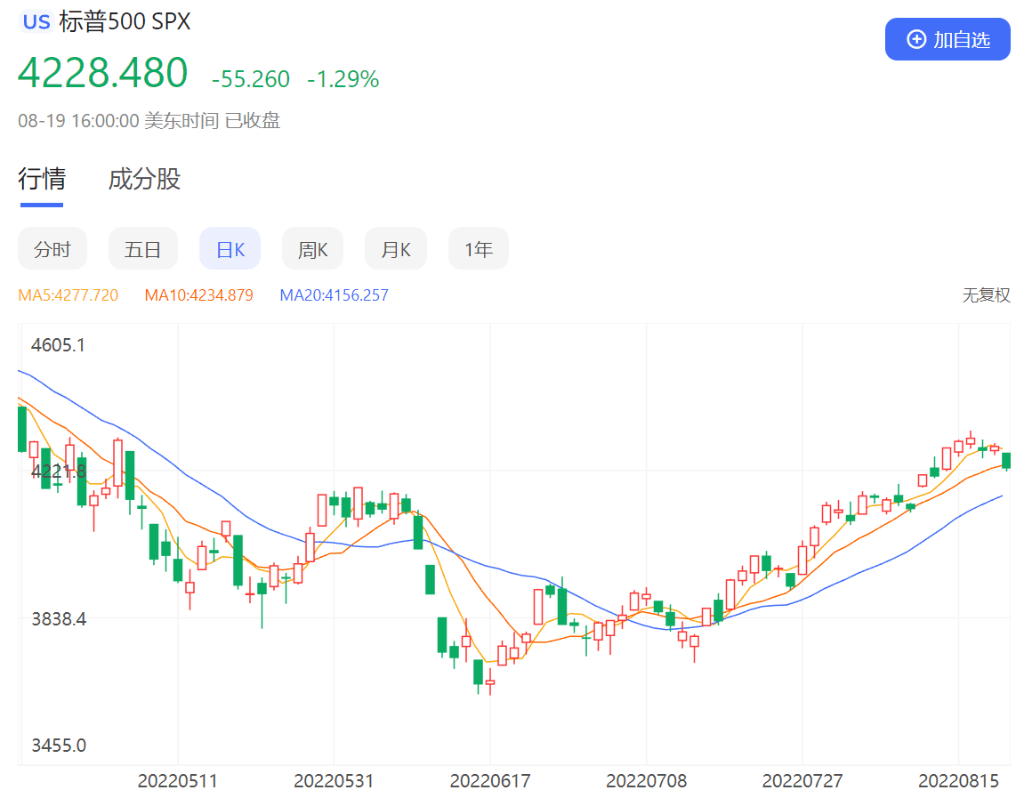Open the 无复权 adjustment option
This screenshot has height=798, width=1024.
[x=986, y=295]
